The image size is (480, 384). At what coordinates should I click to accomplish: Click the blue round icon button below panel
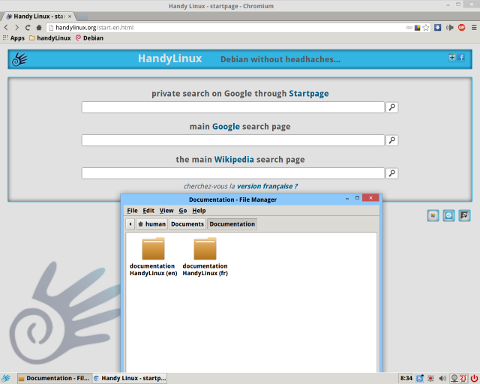pos(449,216)
